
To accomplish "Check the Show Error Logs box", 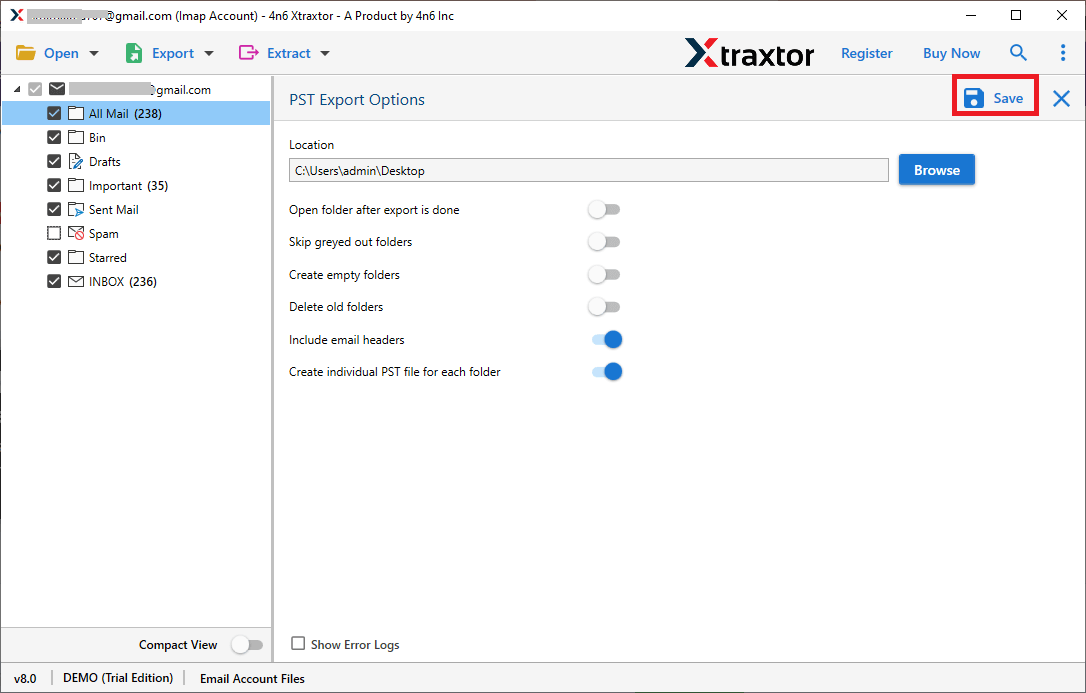I will tap(297, 644).
